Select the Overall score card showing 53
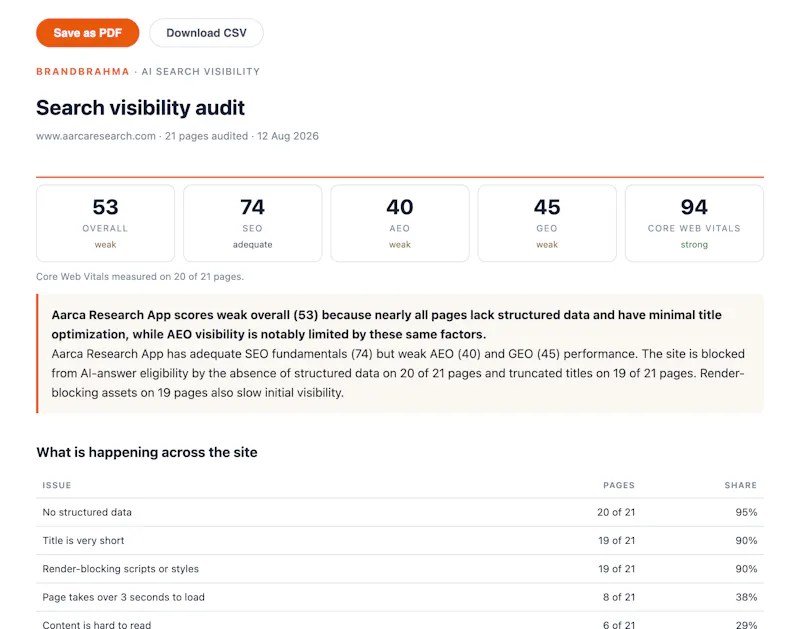The height and width of the screenshot is (629, 800). click(x=106, y=223)
